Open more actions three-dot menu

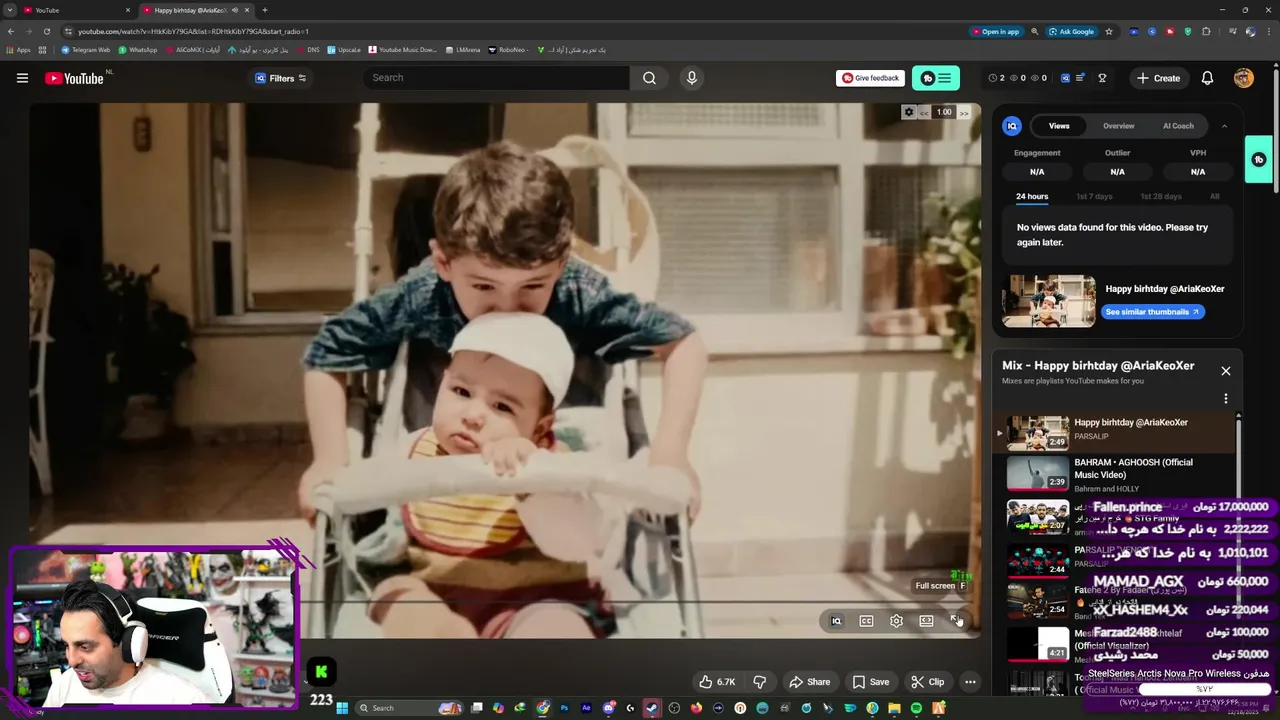pos(970,682)
